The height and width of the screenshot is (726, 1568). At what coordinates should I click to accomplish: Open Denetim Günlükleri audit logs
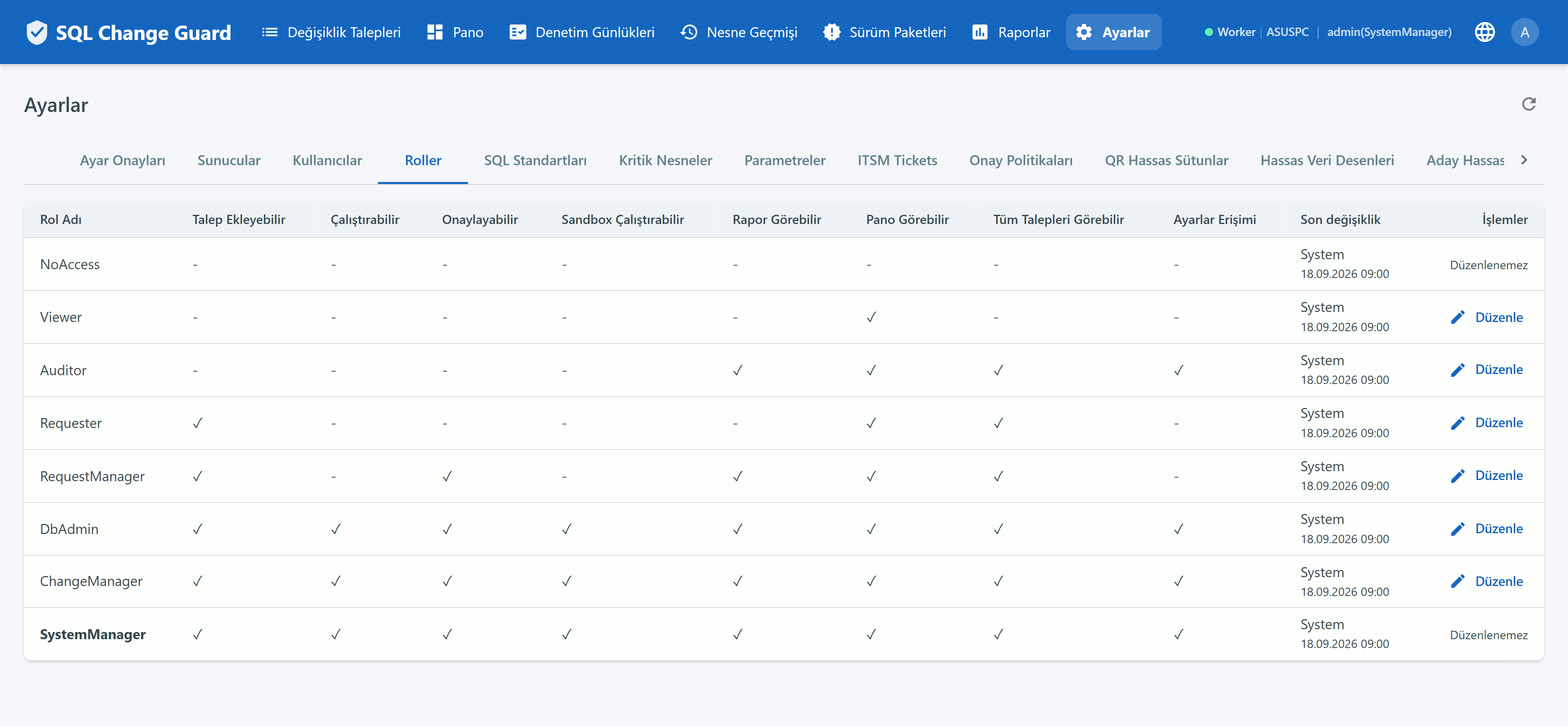click(582, 32)
